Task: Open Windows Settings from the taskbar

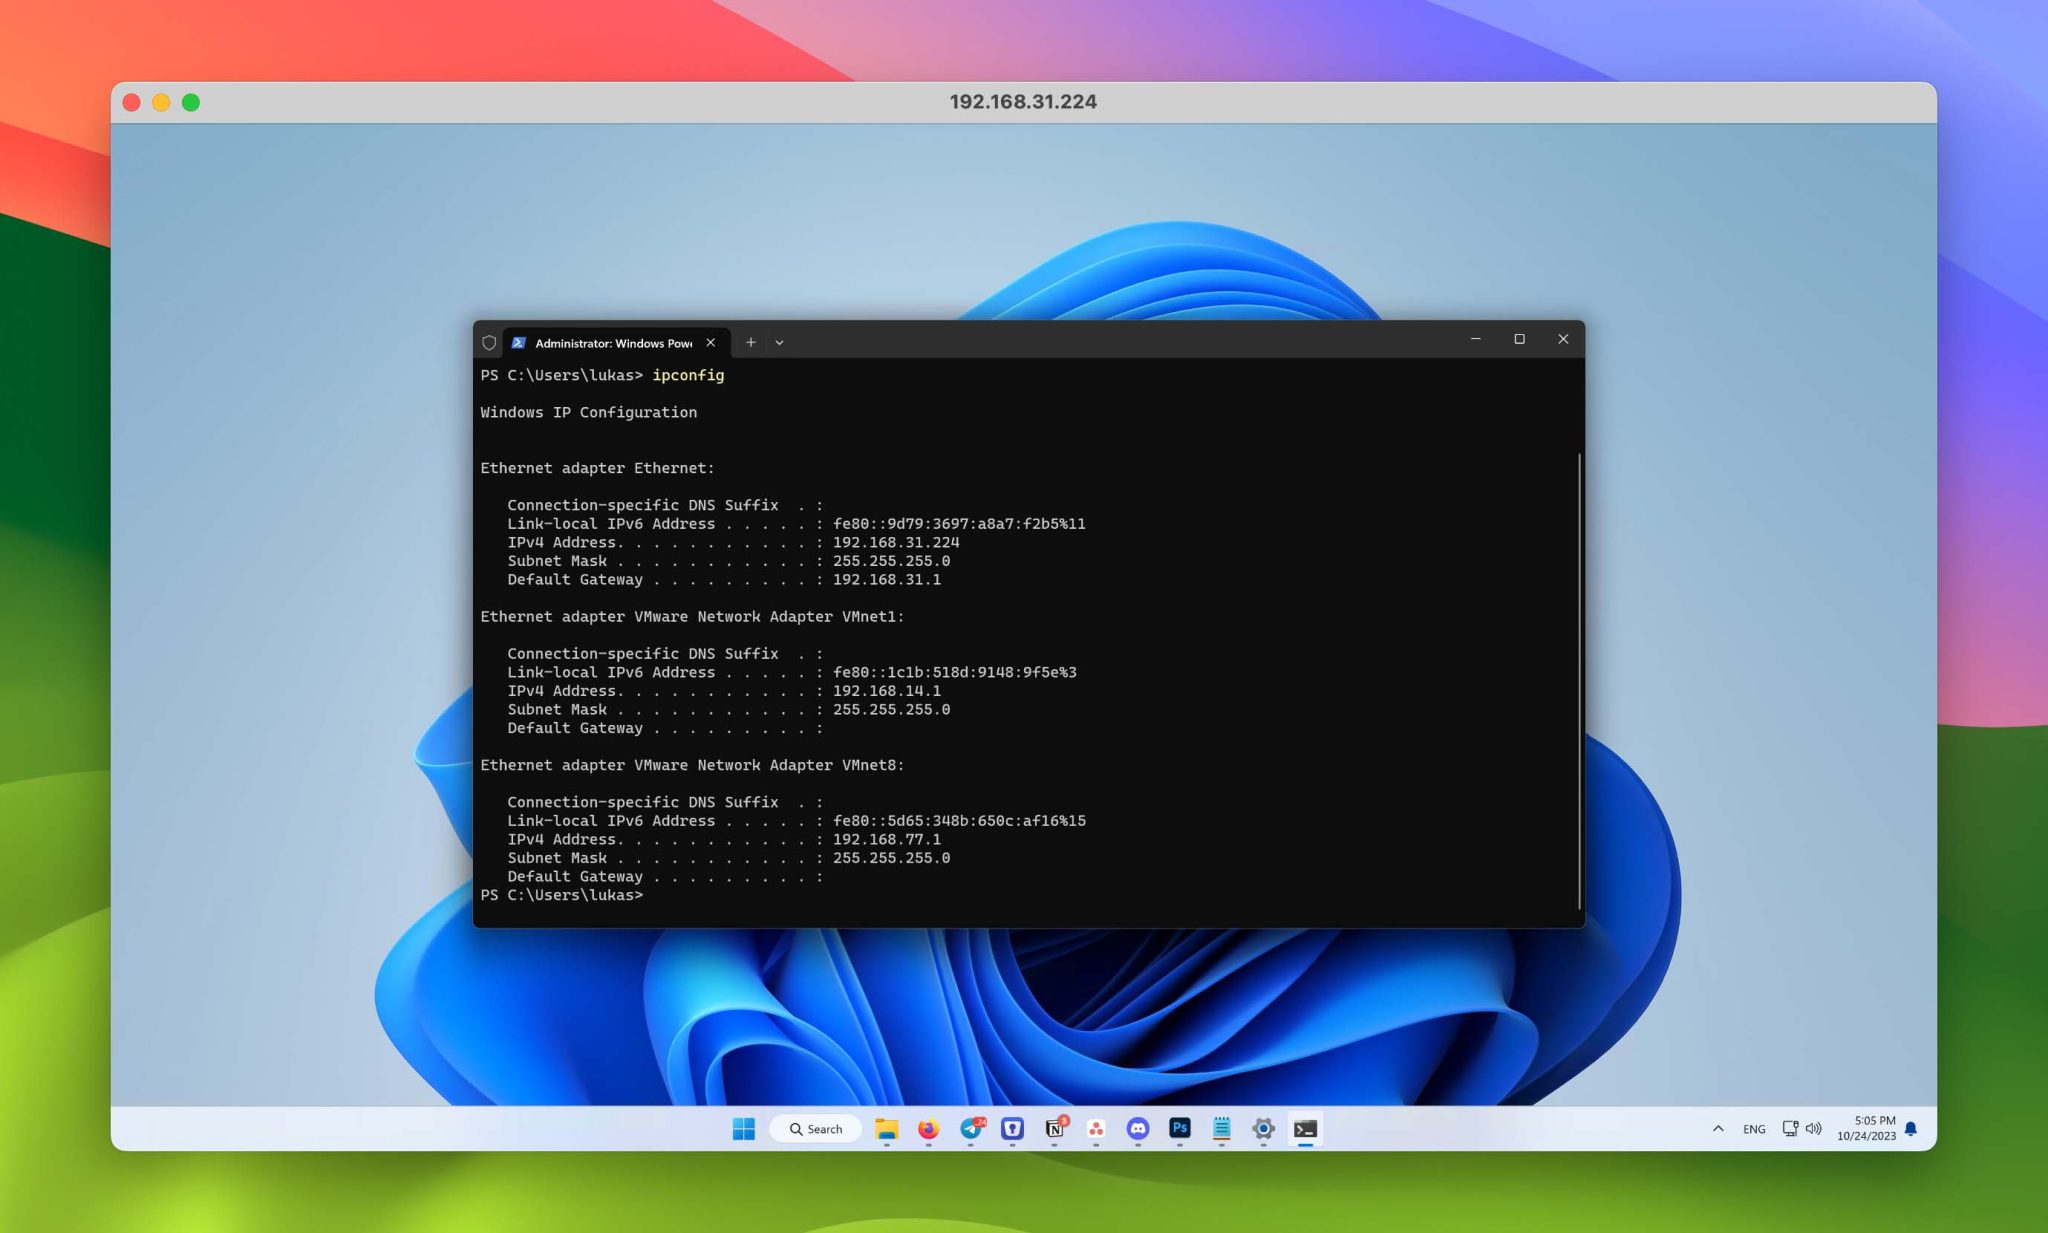Action: (1263, 1129)
